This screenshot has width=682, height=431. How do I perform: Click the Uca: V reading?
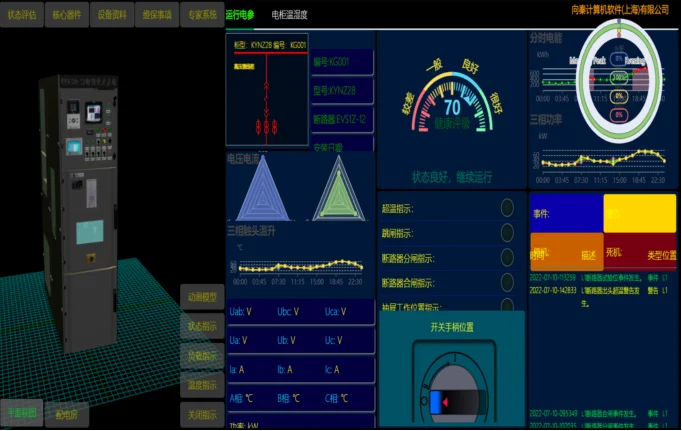335,311
